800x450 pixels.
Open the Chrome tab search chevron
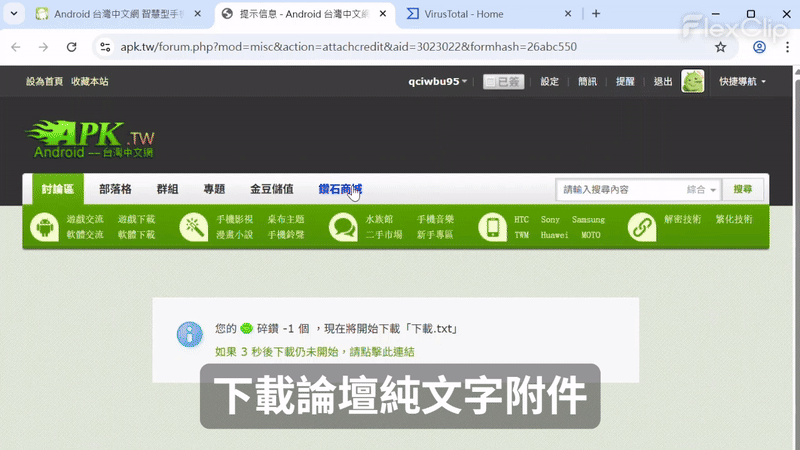(x=14, y=14)
